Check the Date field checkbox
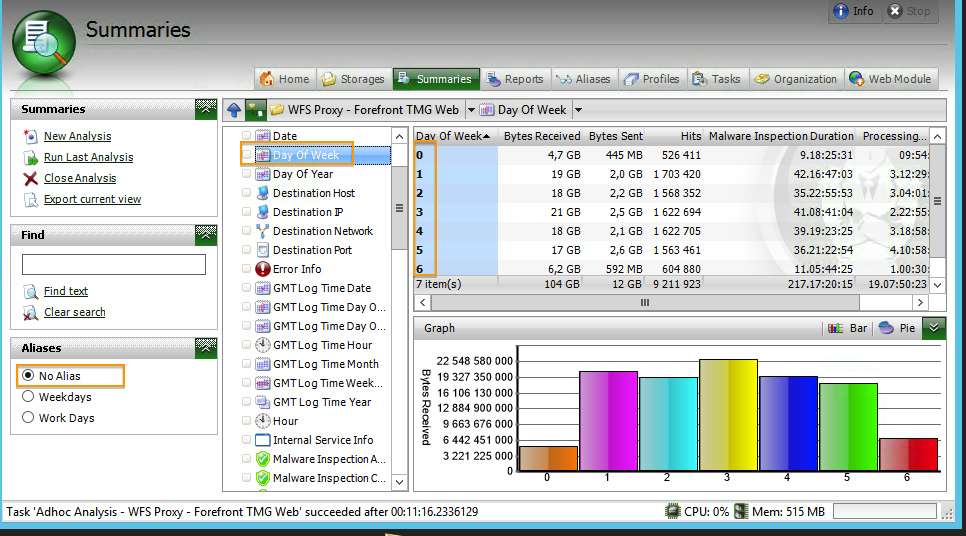The image size is (966, 536). [247, 136]
